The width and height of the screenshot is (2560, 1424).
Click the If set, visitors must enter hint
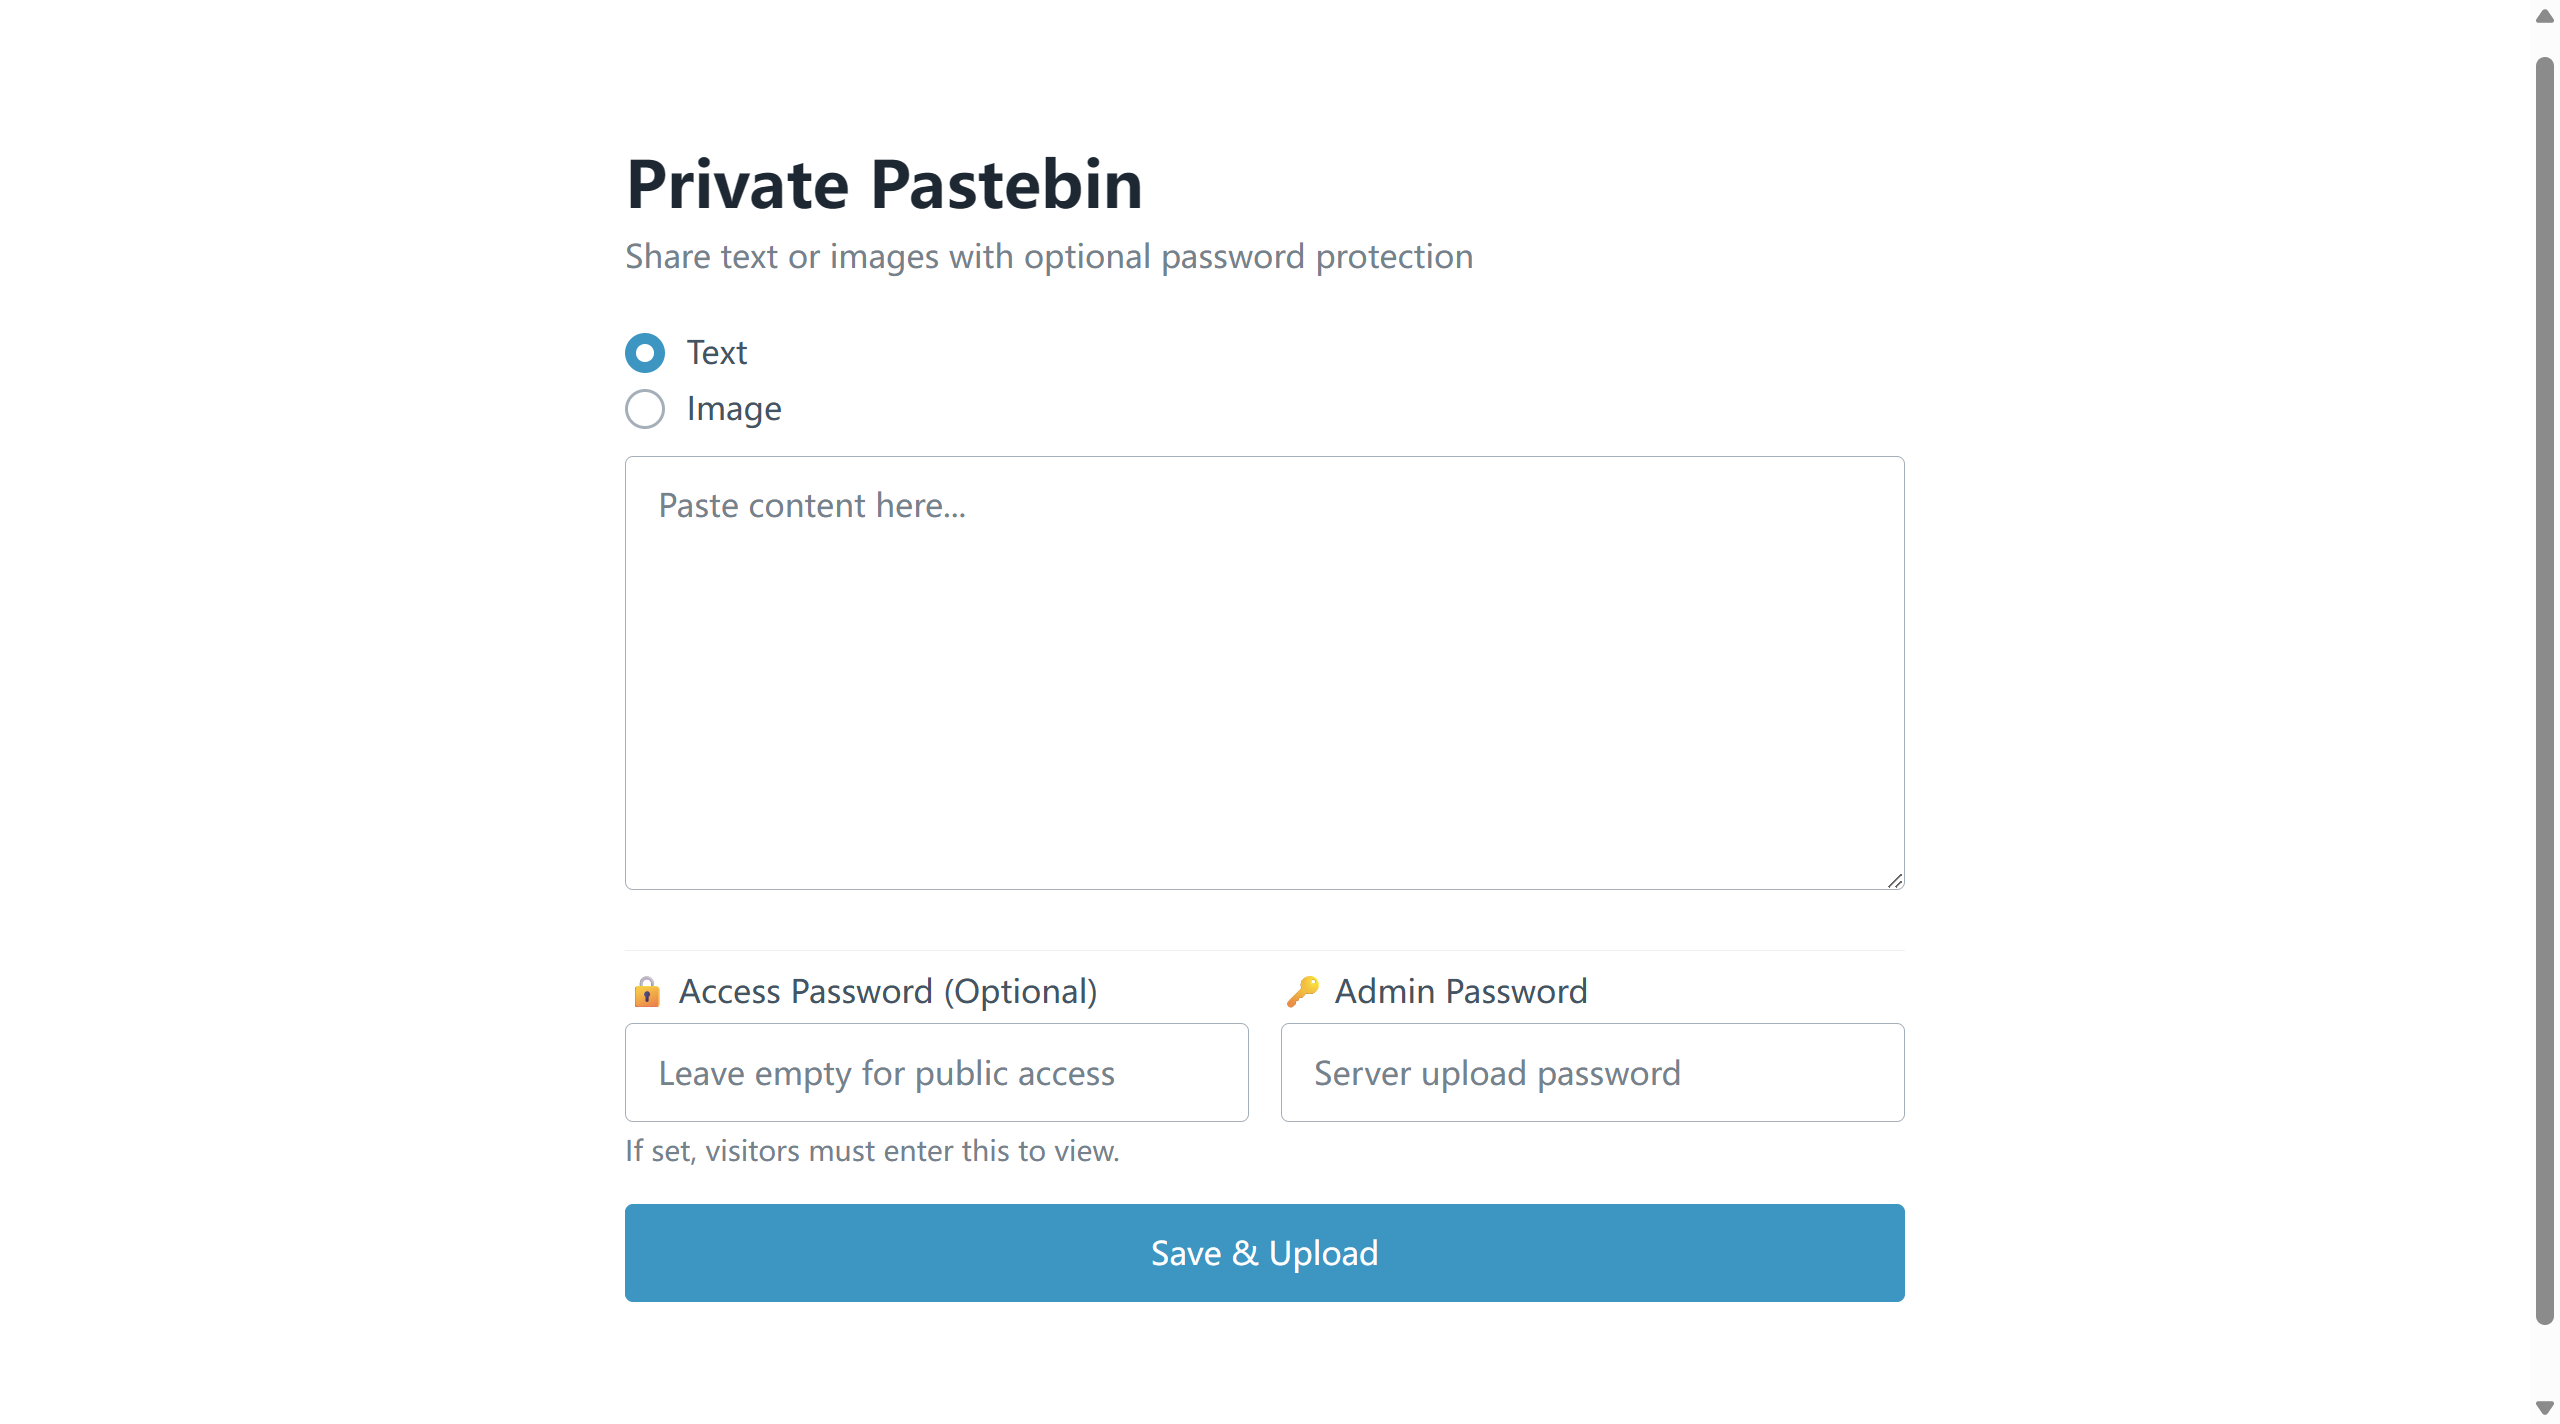[x=872, y=1151]
